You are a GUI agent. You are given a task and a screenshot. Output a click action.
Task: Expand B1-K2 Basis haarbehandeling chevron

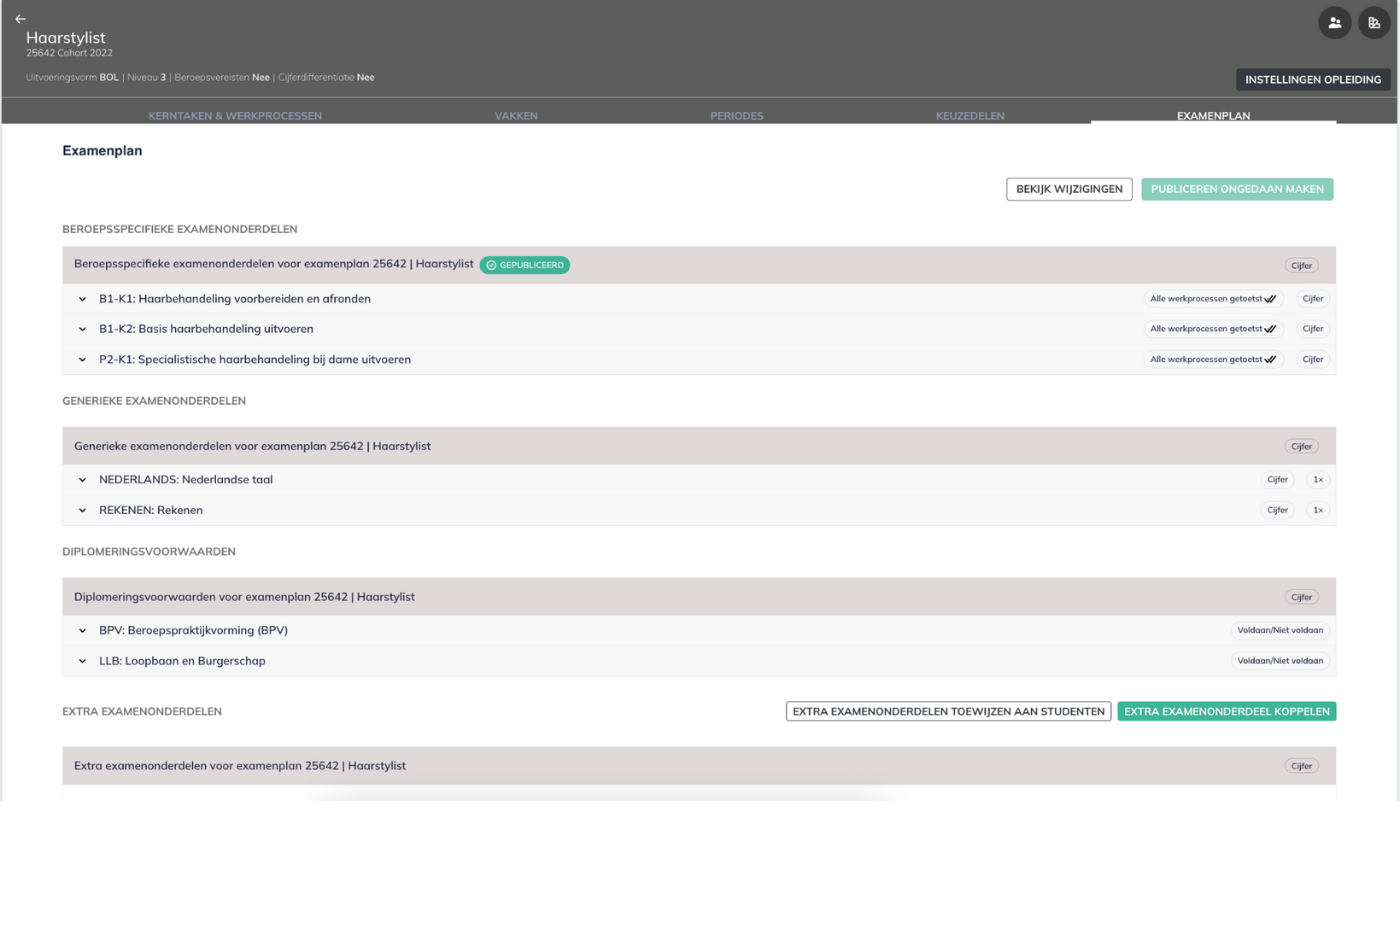(82, 329)
